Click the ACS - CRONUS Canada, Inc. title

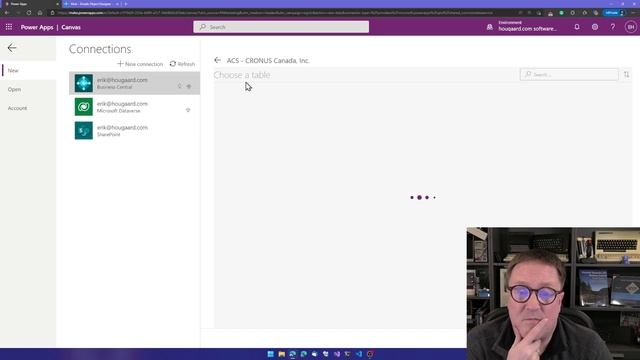tap(268, 60)
